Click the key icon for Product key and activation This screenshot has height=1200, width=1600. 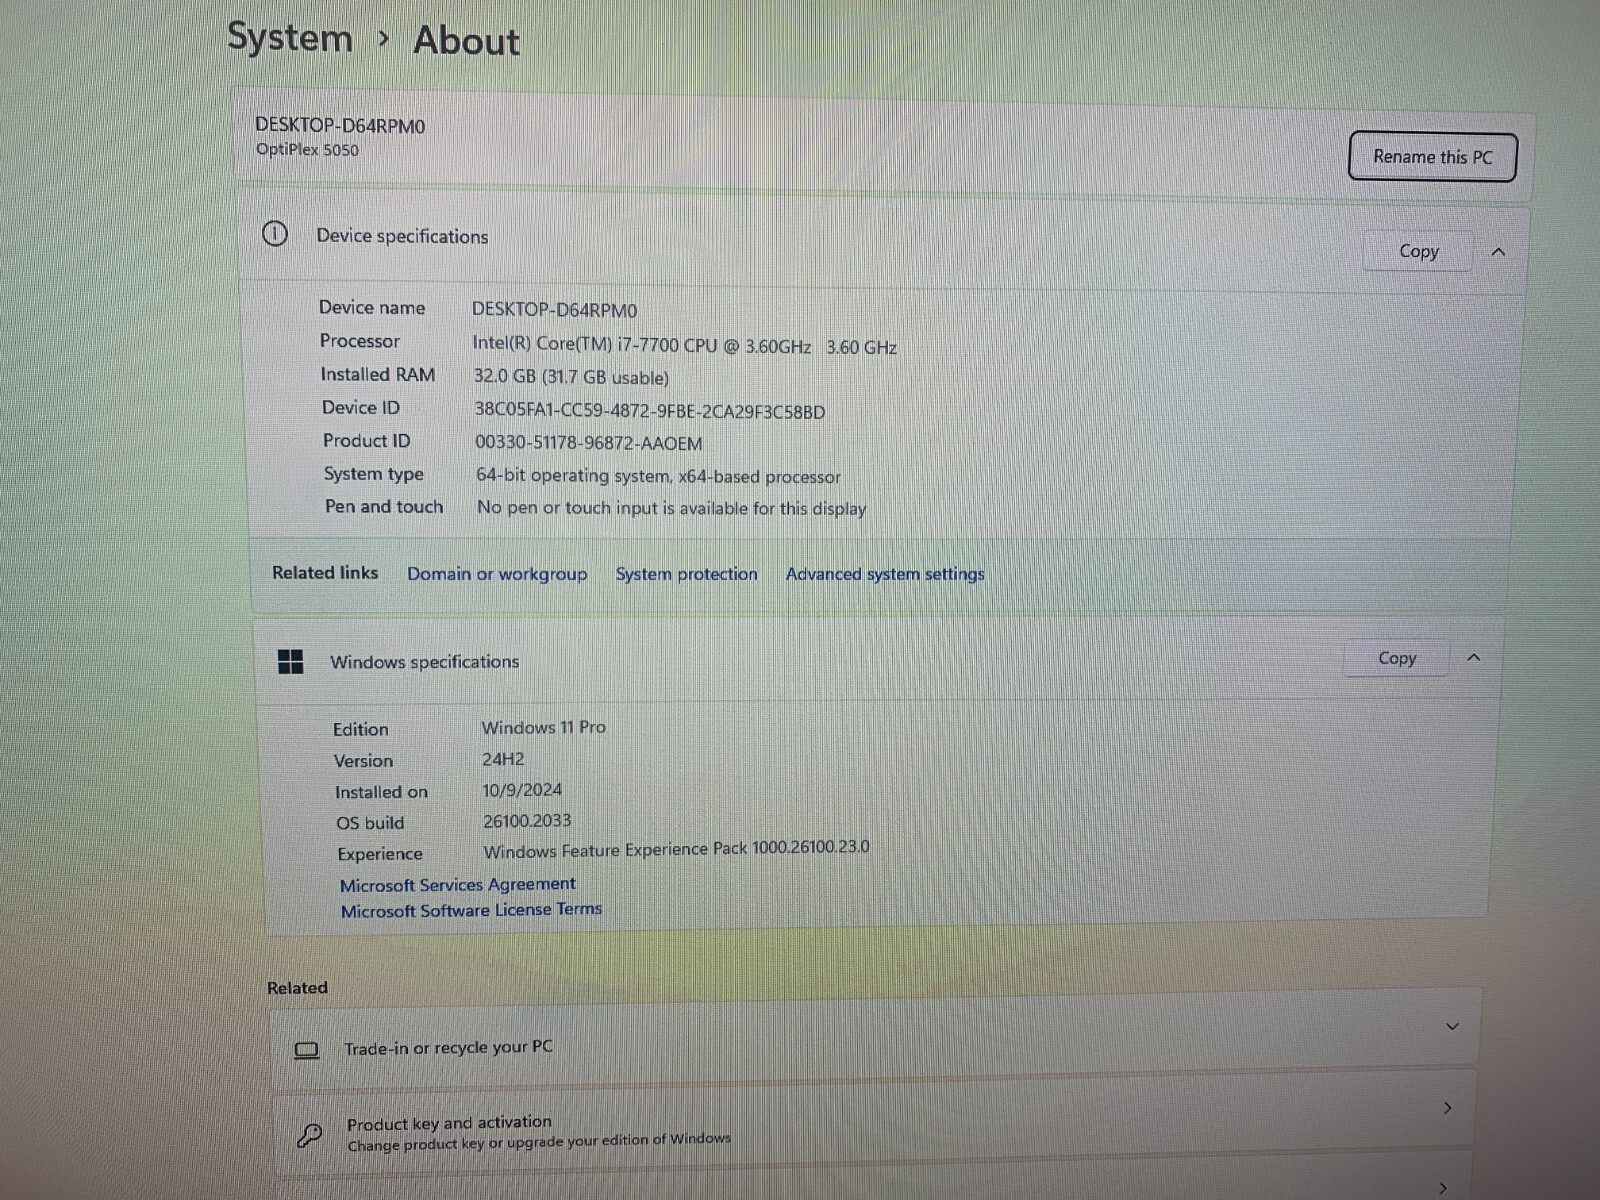coord(310,1135)
